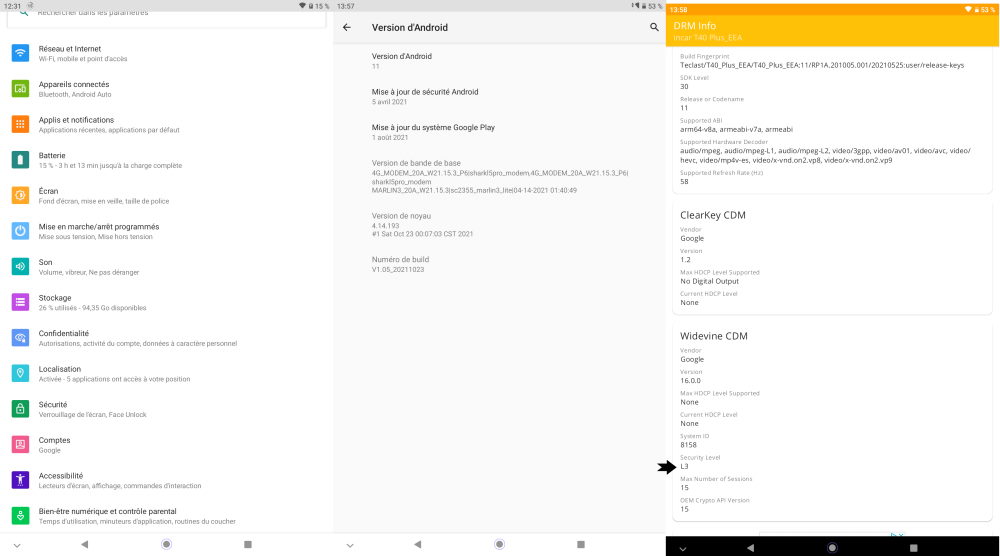Tap the Accessibilité icon
This screenshot has width=1000, height=556.
click(x=20, y=480)
